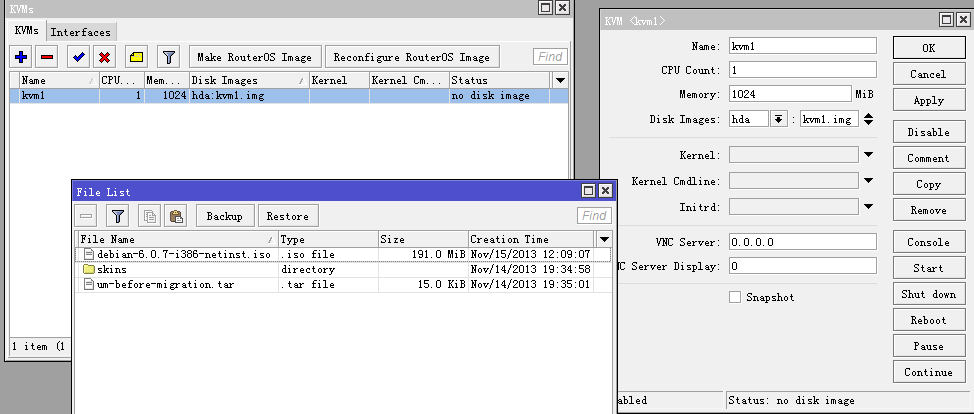Select kvm1 row in KVMs table
Viewport: 974px width, 414px height.
point(289,96)
